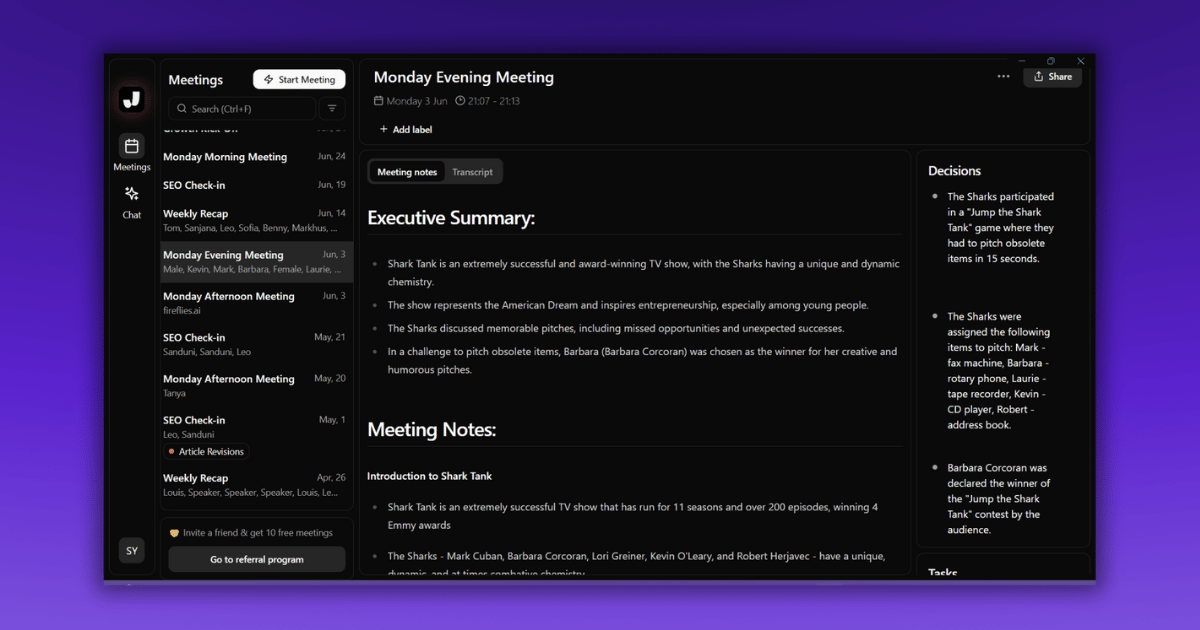Click the Monday Evening Meeting title

point(464,77)
